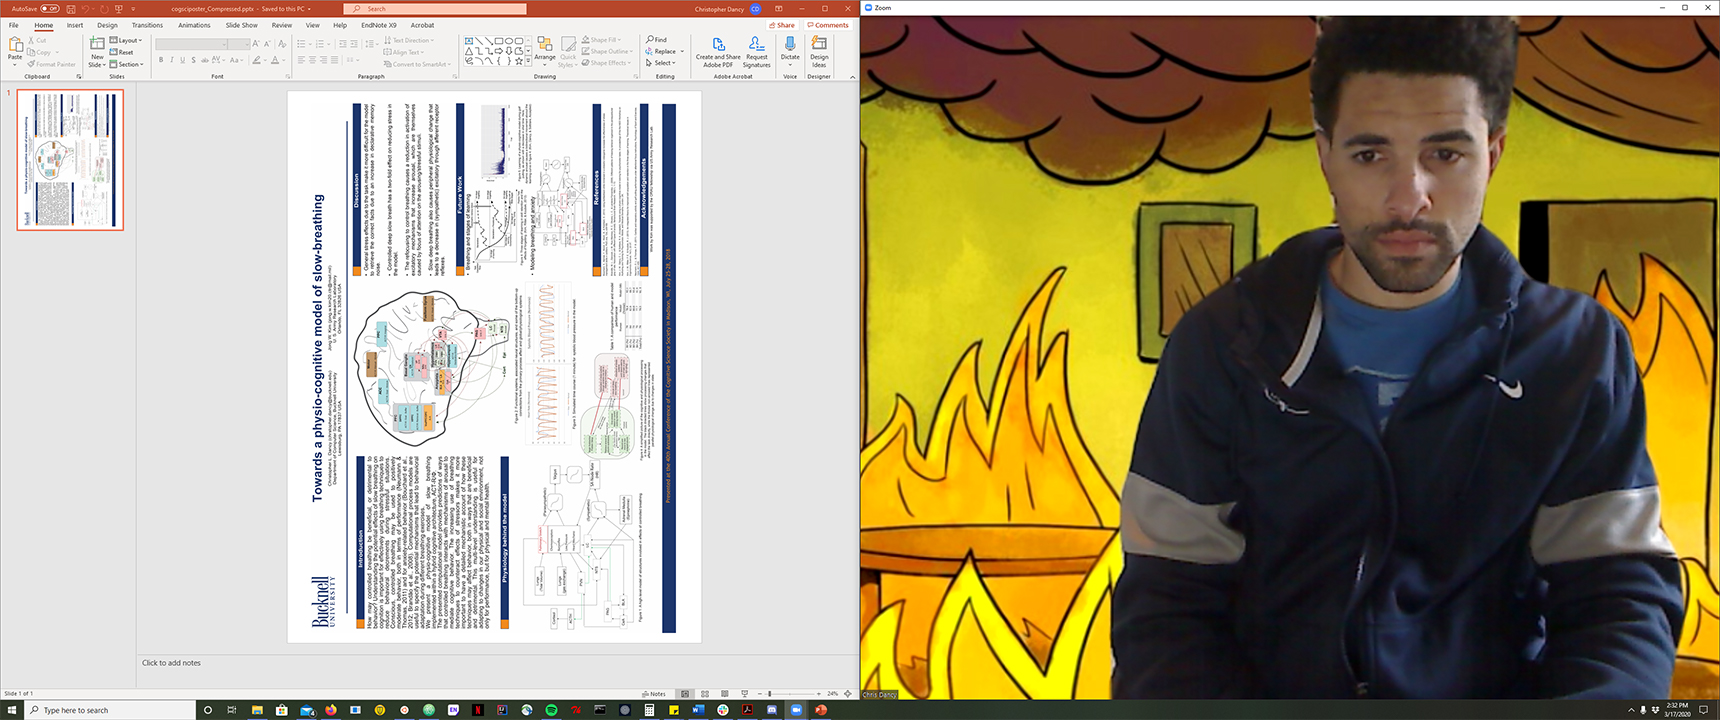Open Customize Quick Access Toolbar dropdown
Image resolution: width=1720 pixels, height=720 pixels.
(x=131, y=9)
